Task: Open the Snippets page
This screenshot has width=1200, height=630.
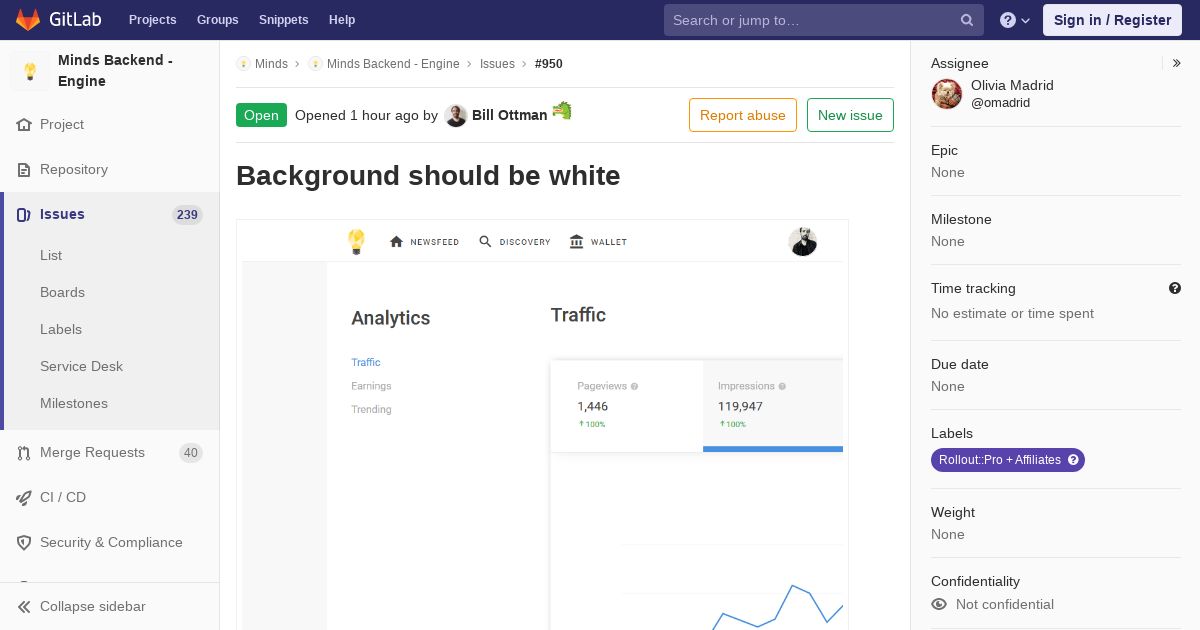Action: [x=284, y=20]
